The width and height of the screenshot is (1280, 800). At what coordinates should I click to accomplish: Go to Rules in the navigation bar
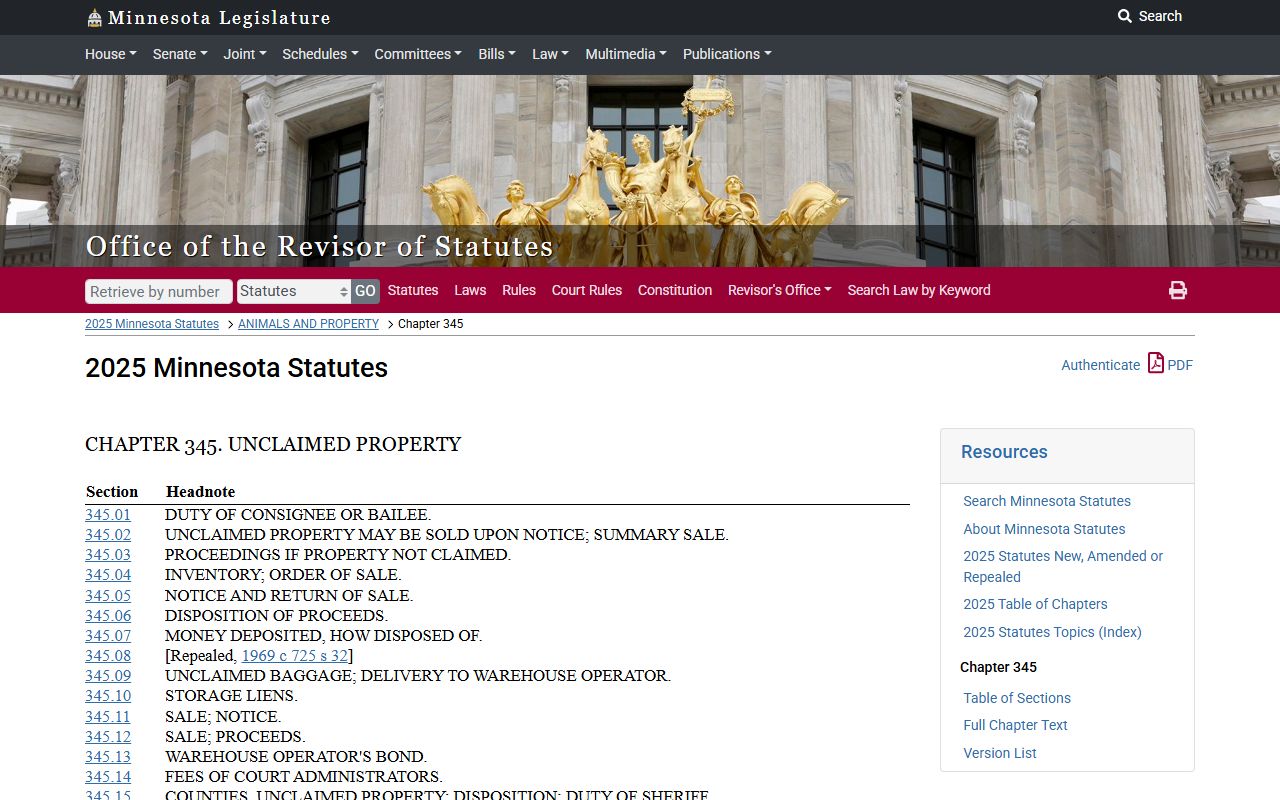click(519, 290)
